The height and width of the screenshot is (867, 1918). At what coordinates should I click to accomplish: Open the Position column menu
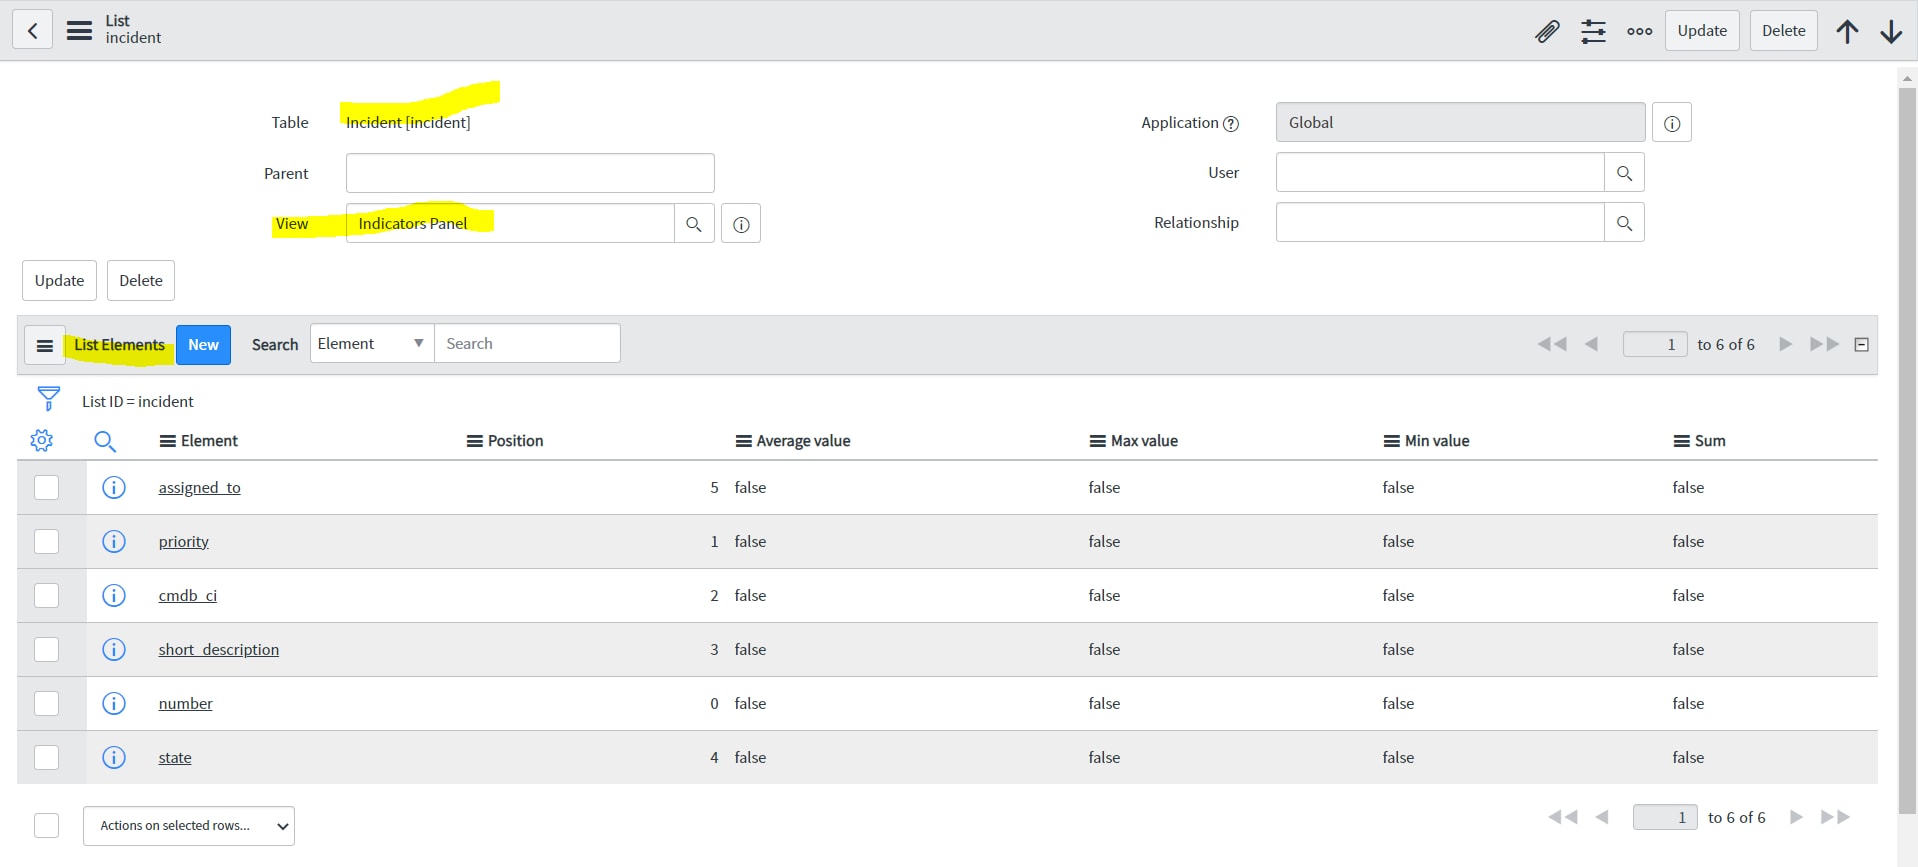(x=475, y=441)
